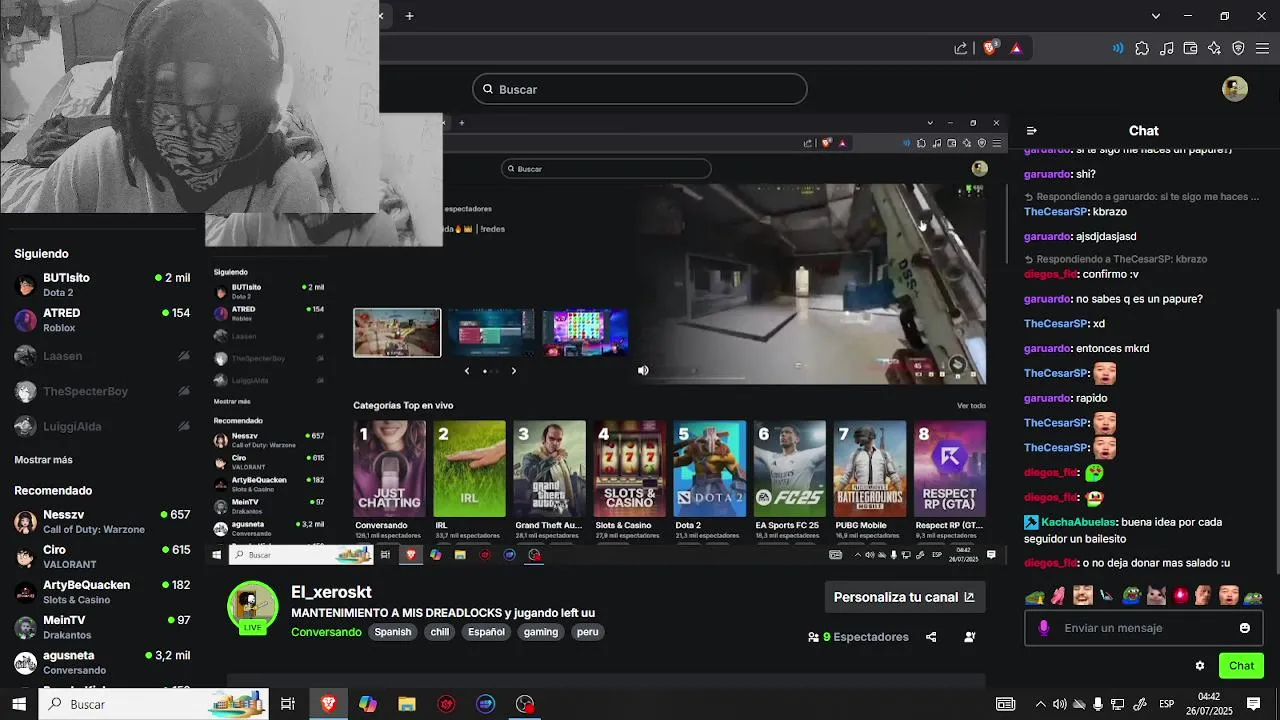Viewport: 1280px width, 720px height.
Task: Open the Brave Wallet icon
Action: (1190, 48)
